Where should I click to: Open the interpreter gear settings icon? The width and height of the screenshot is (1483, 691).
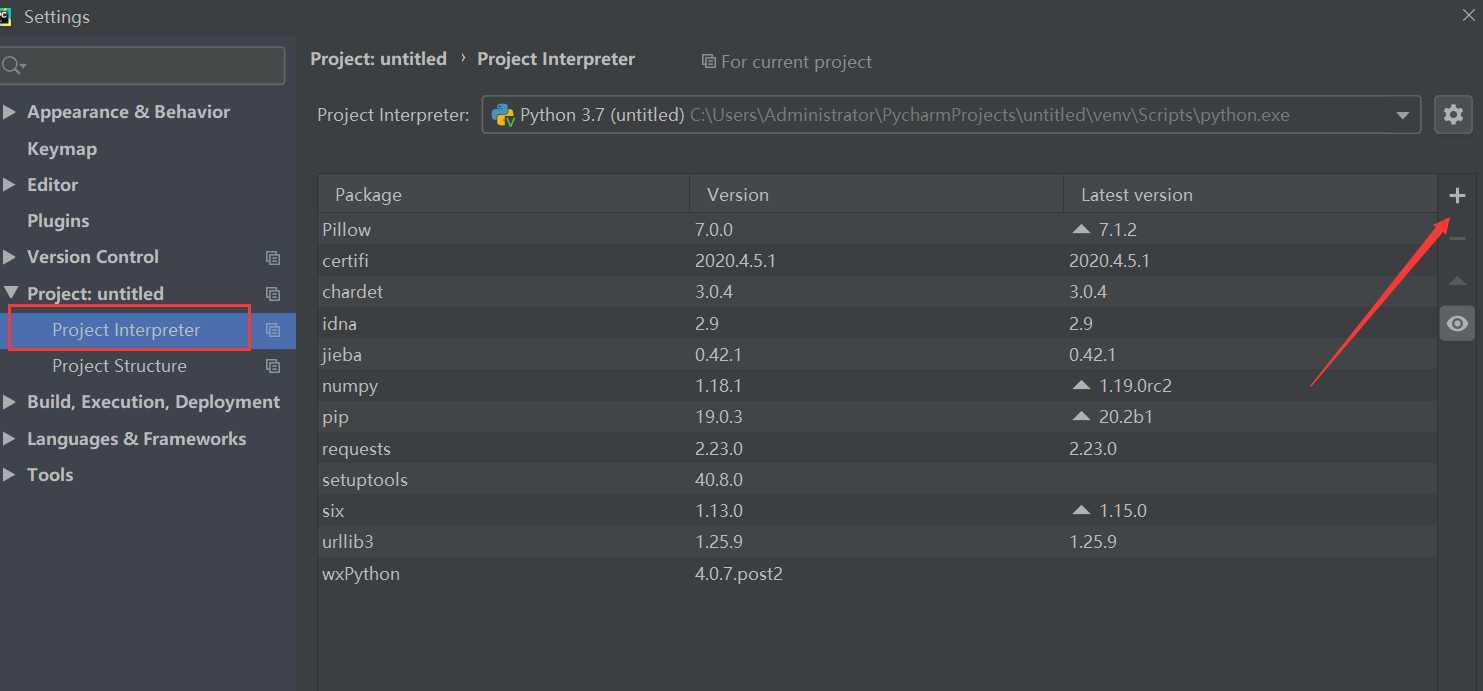(x=1453, y=115)
